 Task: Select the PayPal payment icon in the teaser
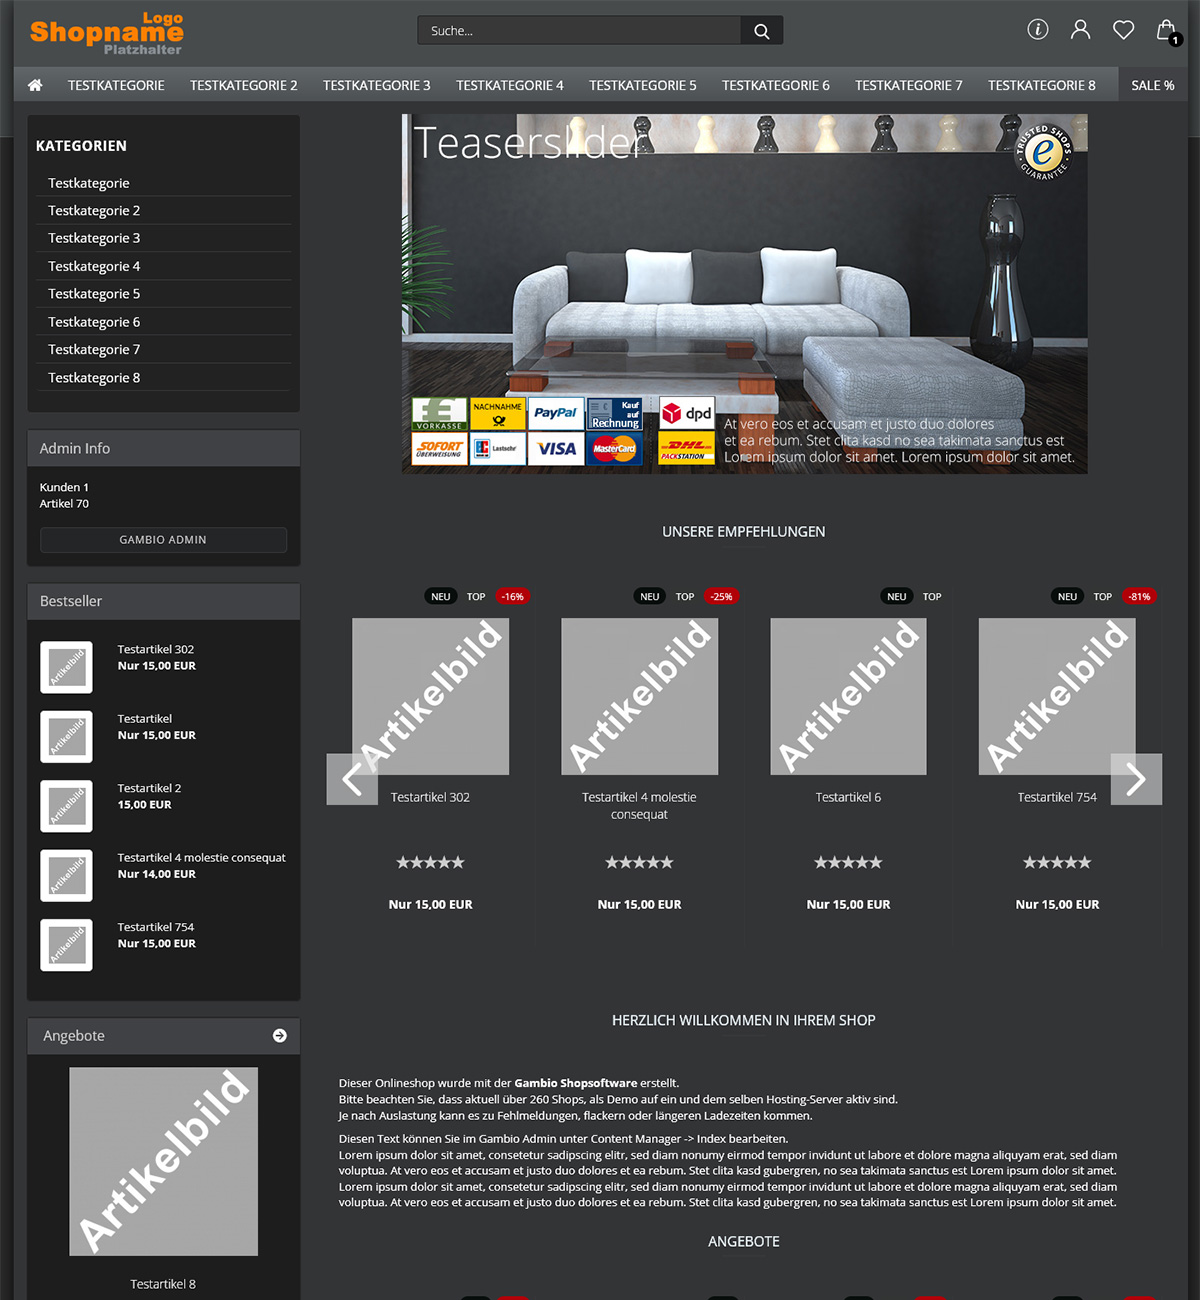[x=556, y=413]
